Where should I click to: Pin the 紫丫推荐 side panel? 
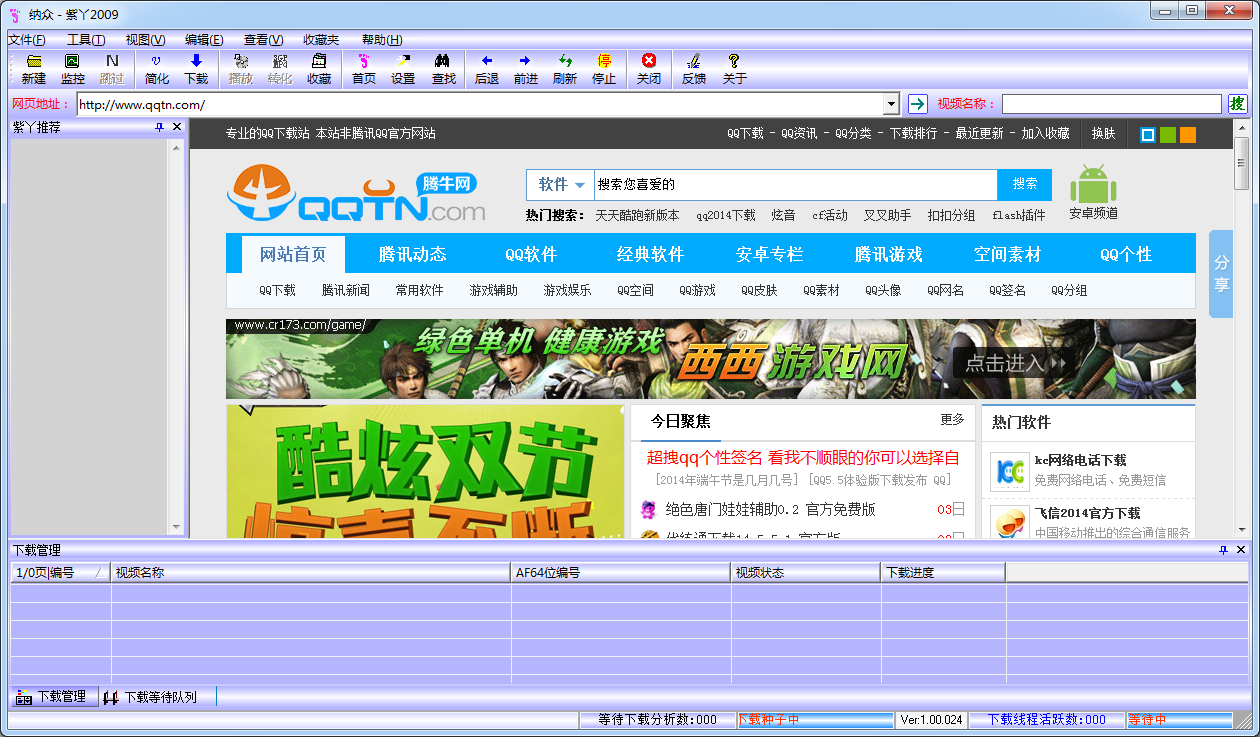(159, 127)
